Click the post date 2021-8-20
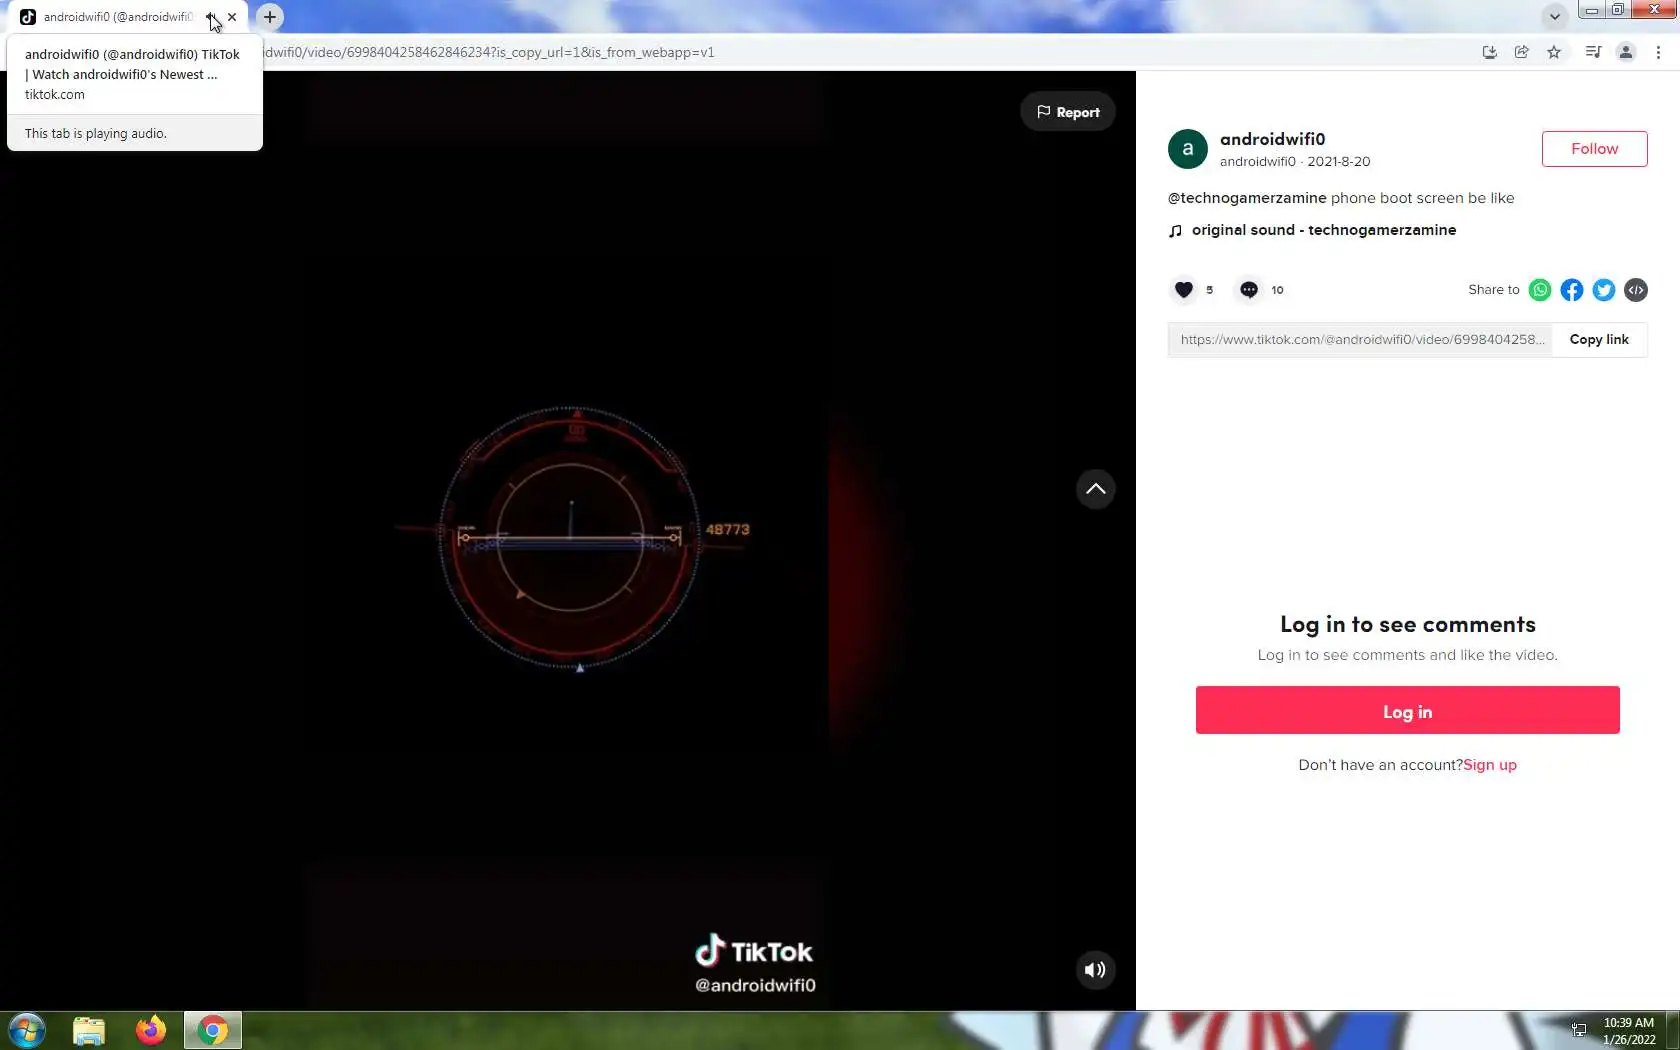 1338,161
